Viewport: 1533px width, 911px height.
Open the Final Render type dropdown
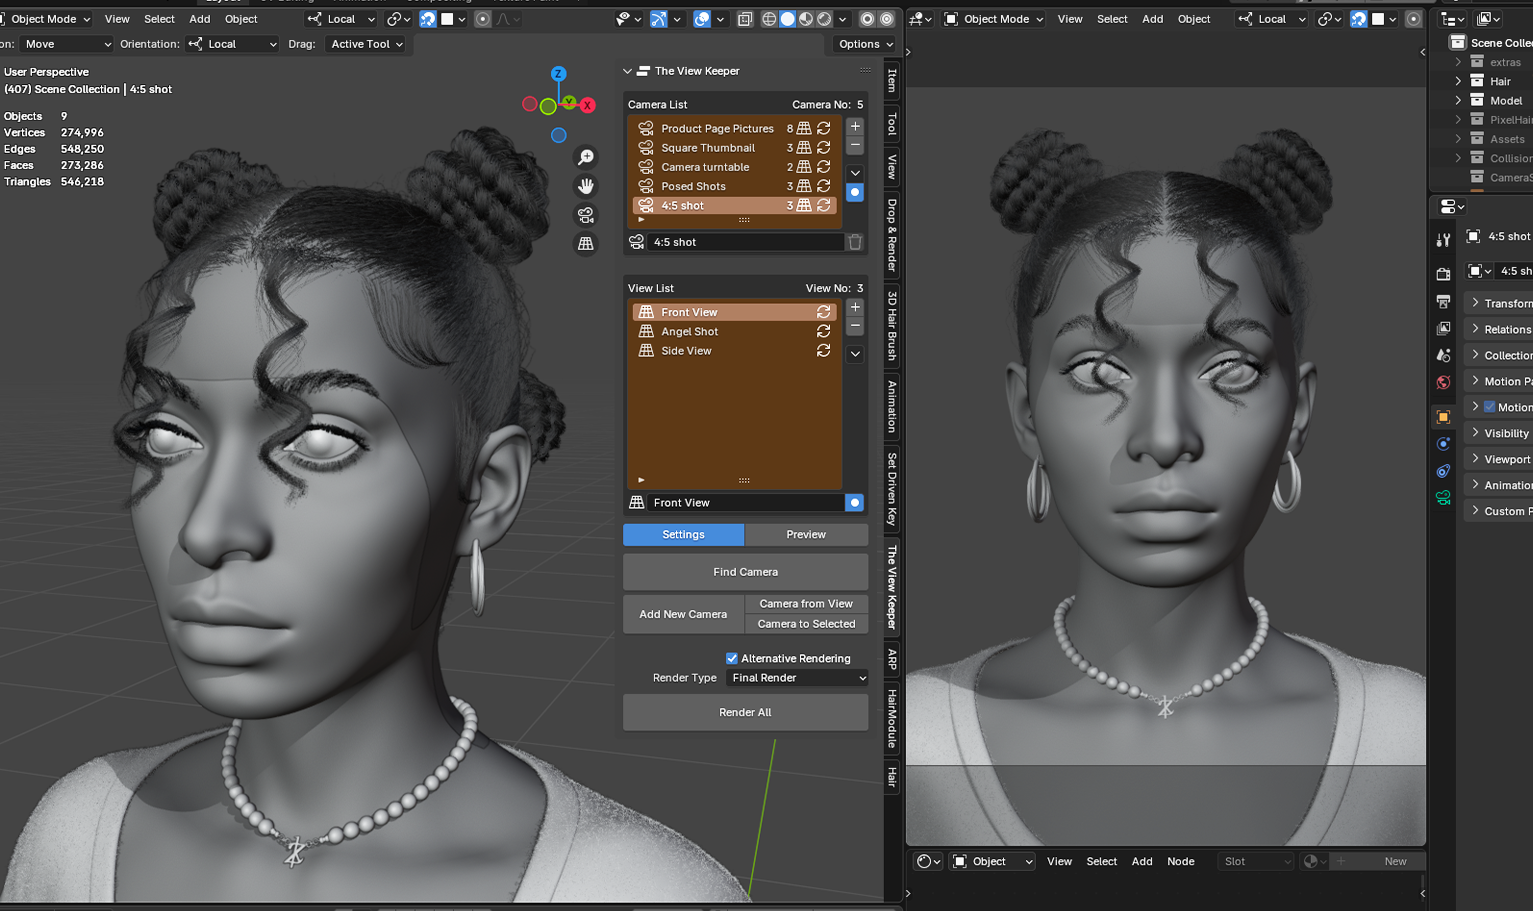(796, 678)
